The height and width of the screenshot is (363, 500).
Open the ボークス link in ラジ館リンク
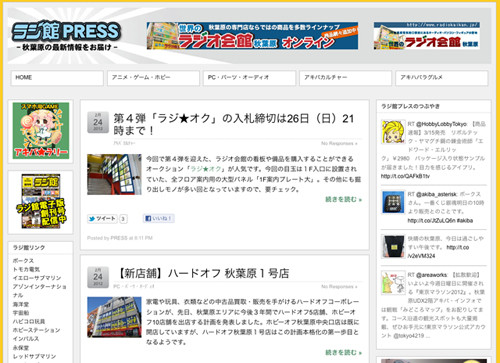point(23,261)
